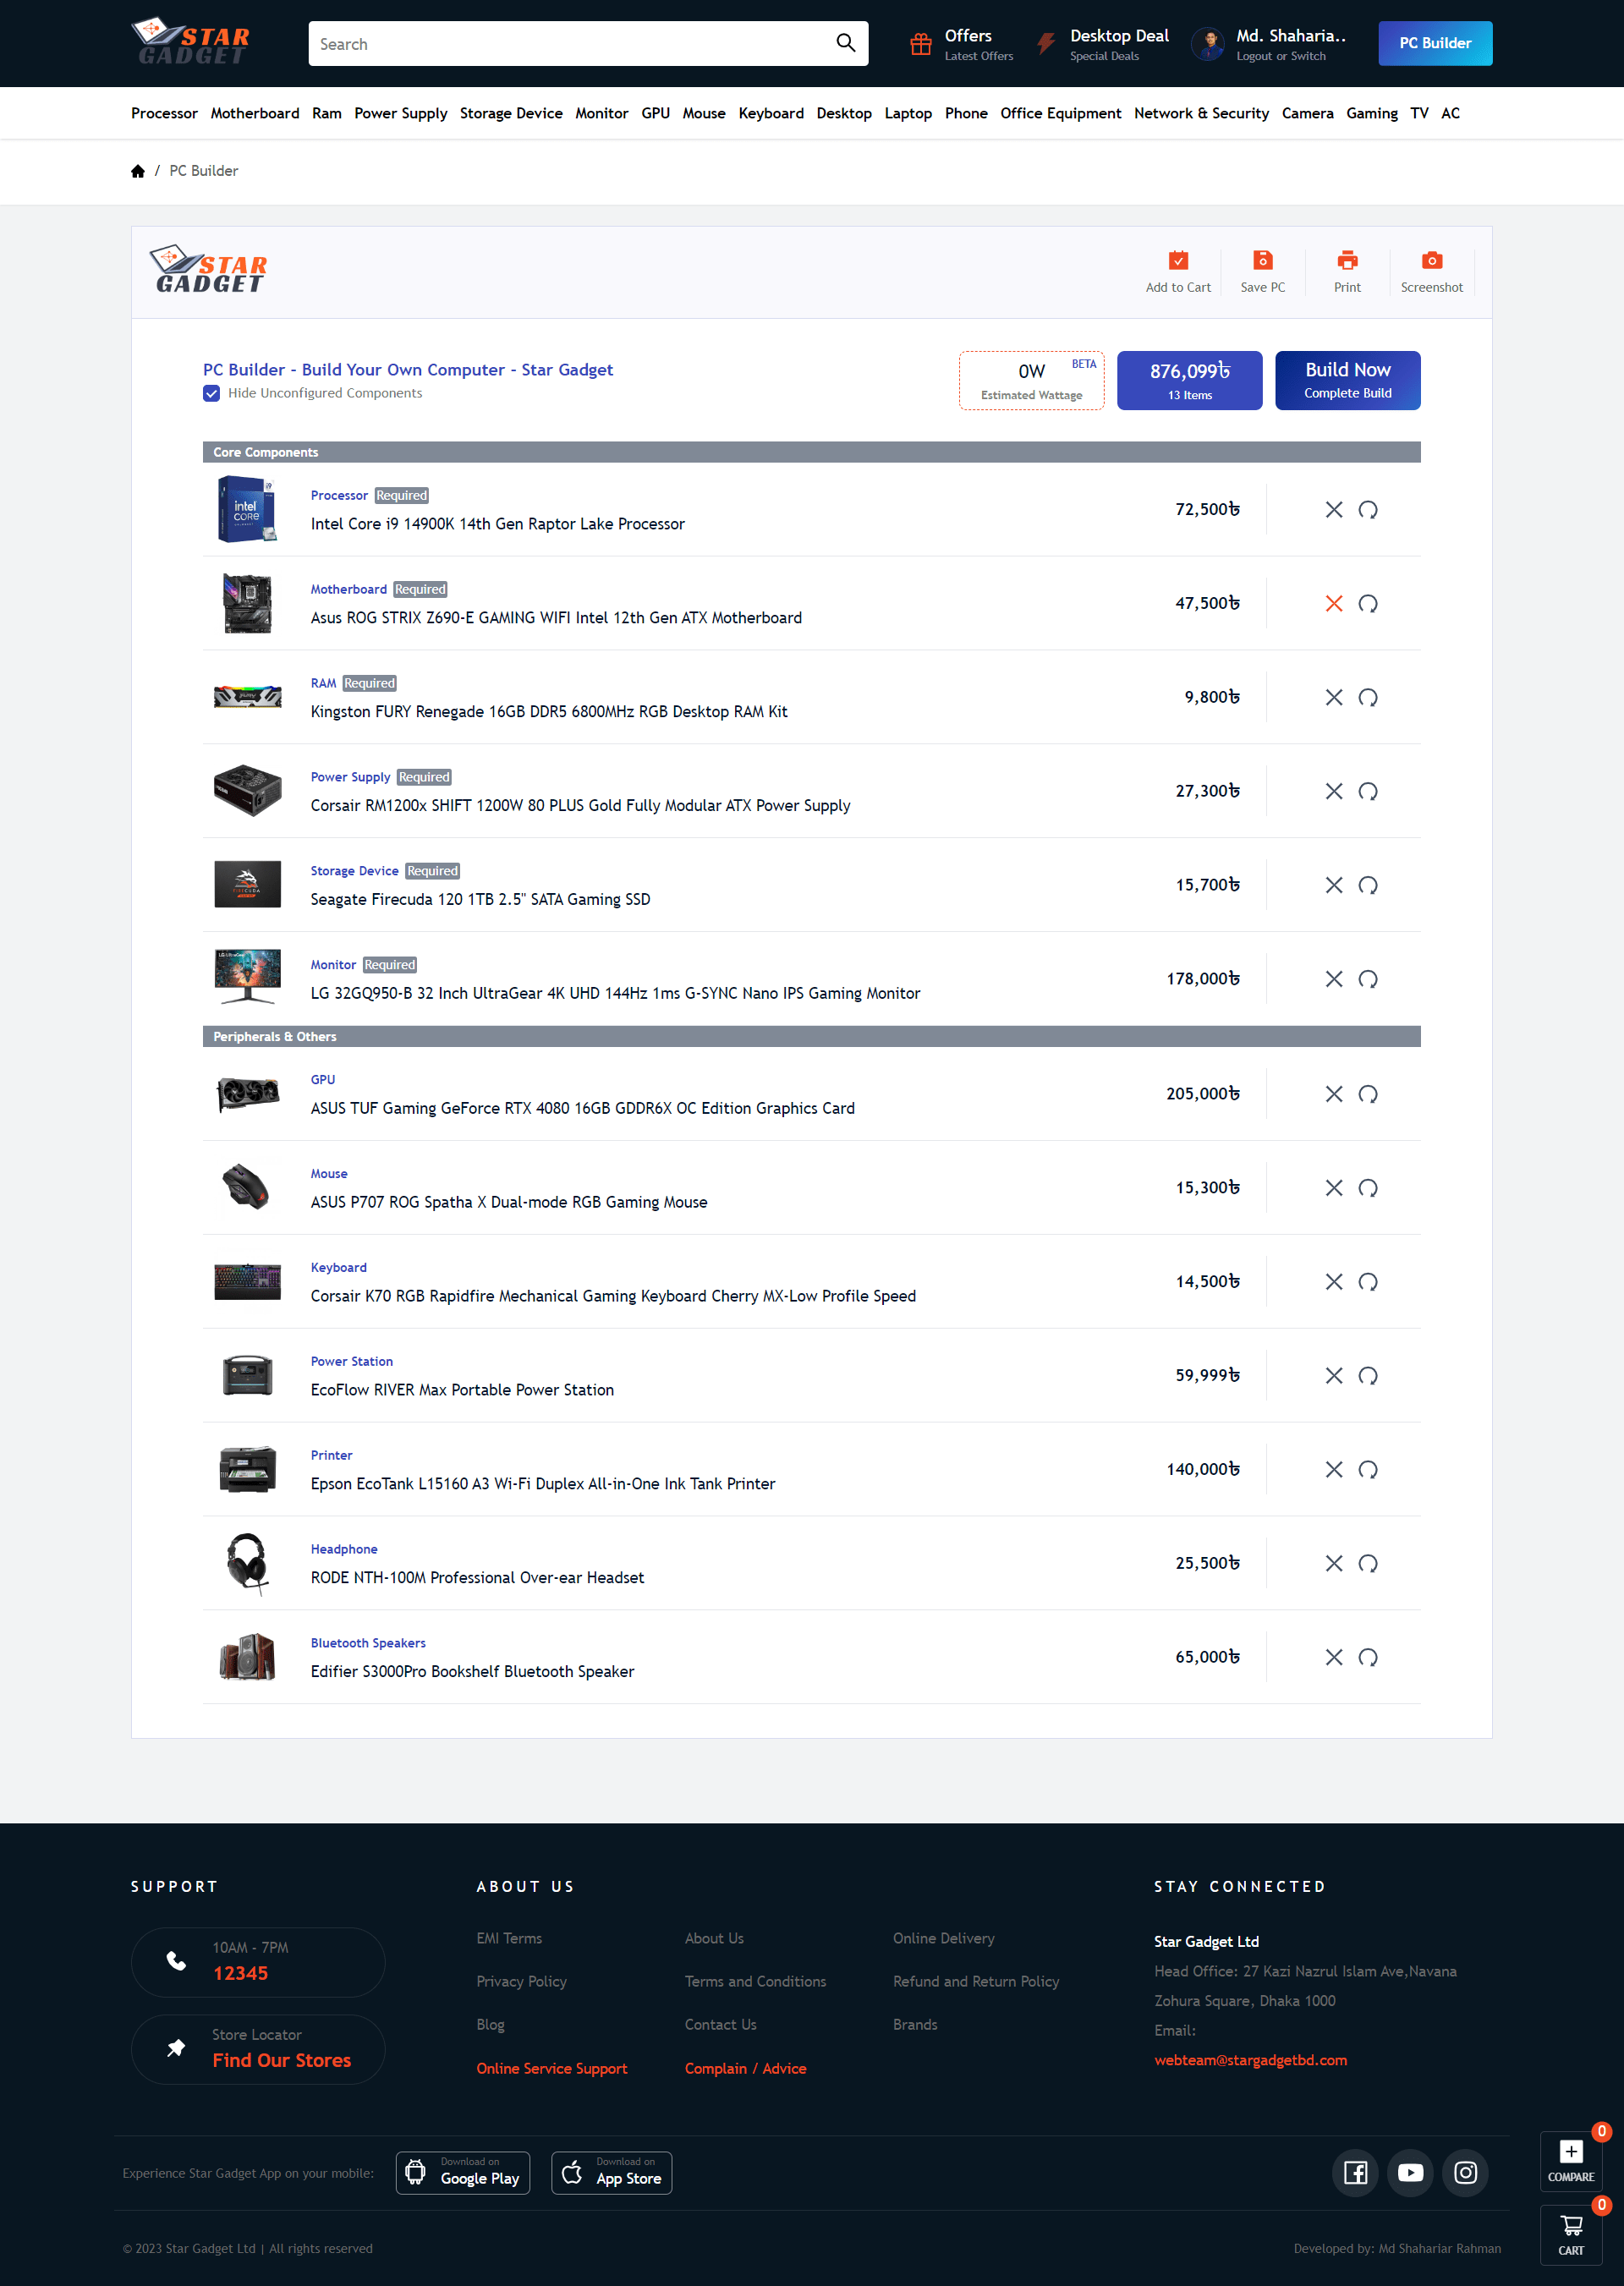Click the Save PC icon
Viewport: 1624px width, 2286px height.
point(1262,262)
